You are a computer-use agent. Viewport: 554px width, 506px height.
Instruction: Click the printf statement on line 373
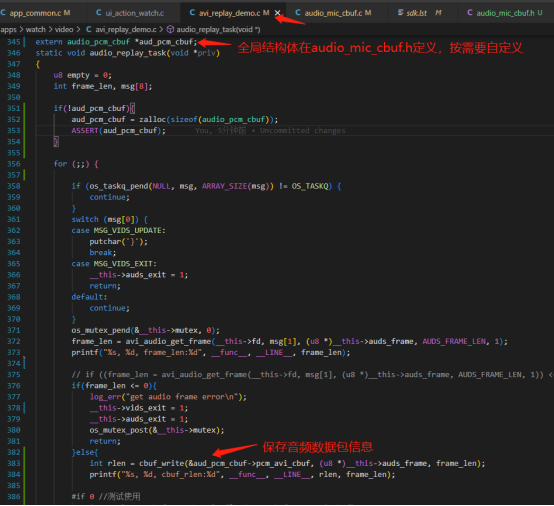(x=211, y=353)
